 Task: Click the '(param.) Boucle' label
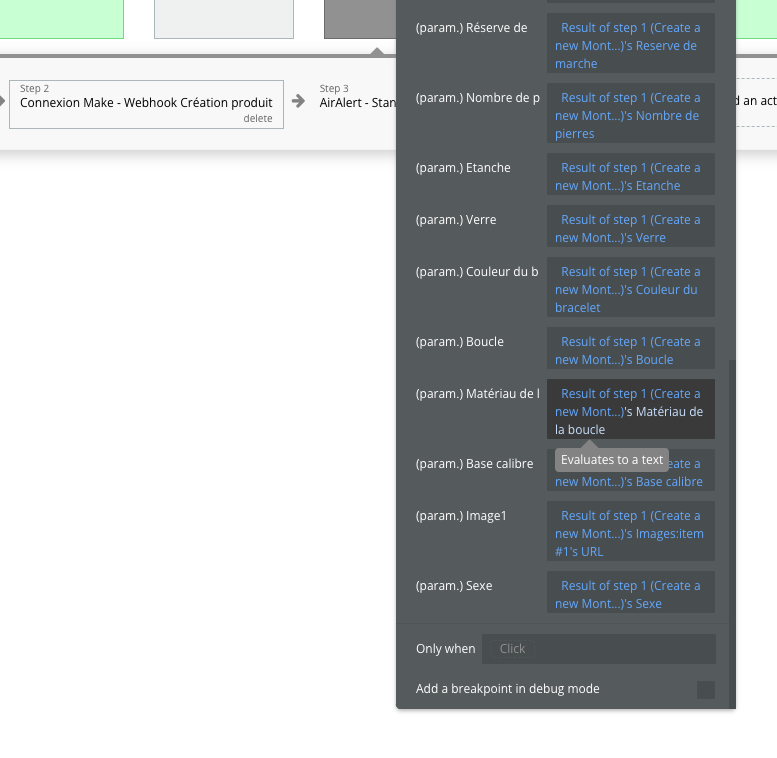[459, 341]
